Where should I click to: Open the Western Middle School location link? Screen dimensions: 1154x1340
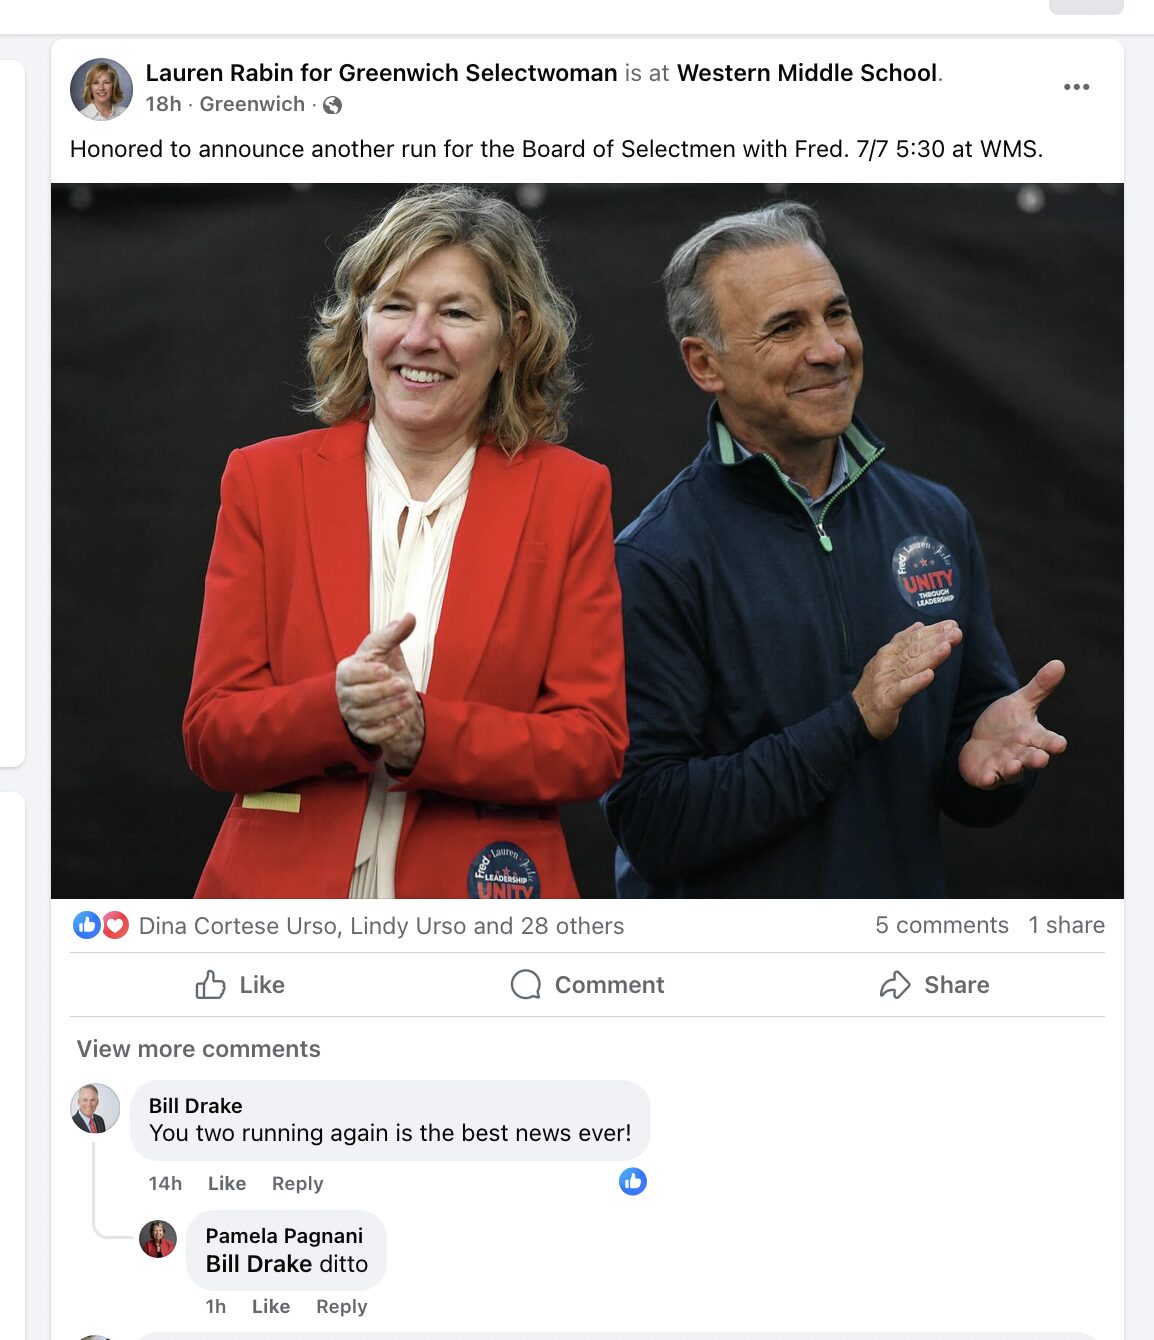[807, 73]
